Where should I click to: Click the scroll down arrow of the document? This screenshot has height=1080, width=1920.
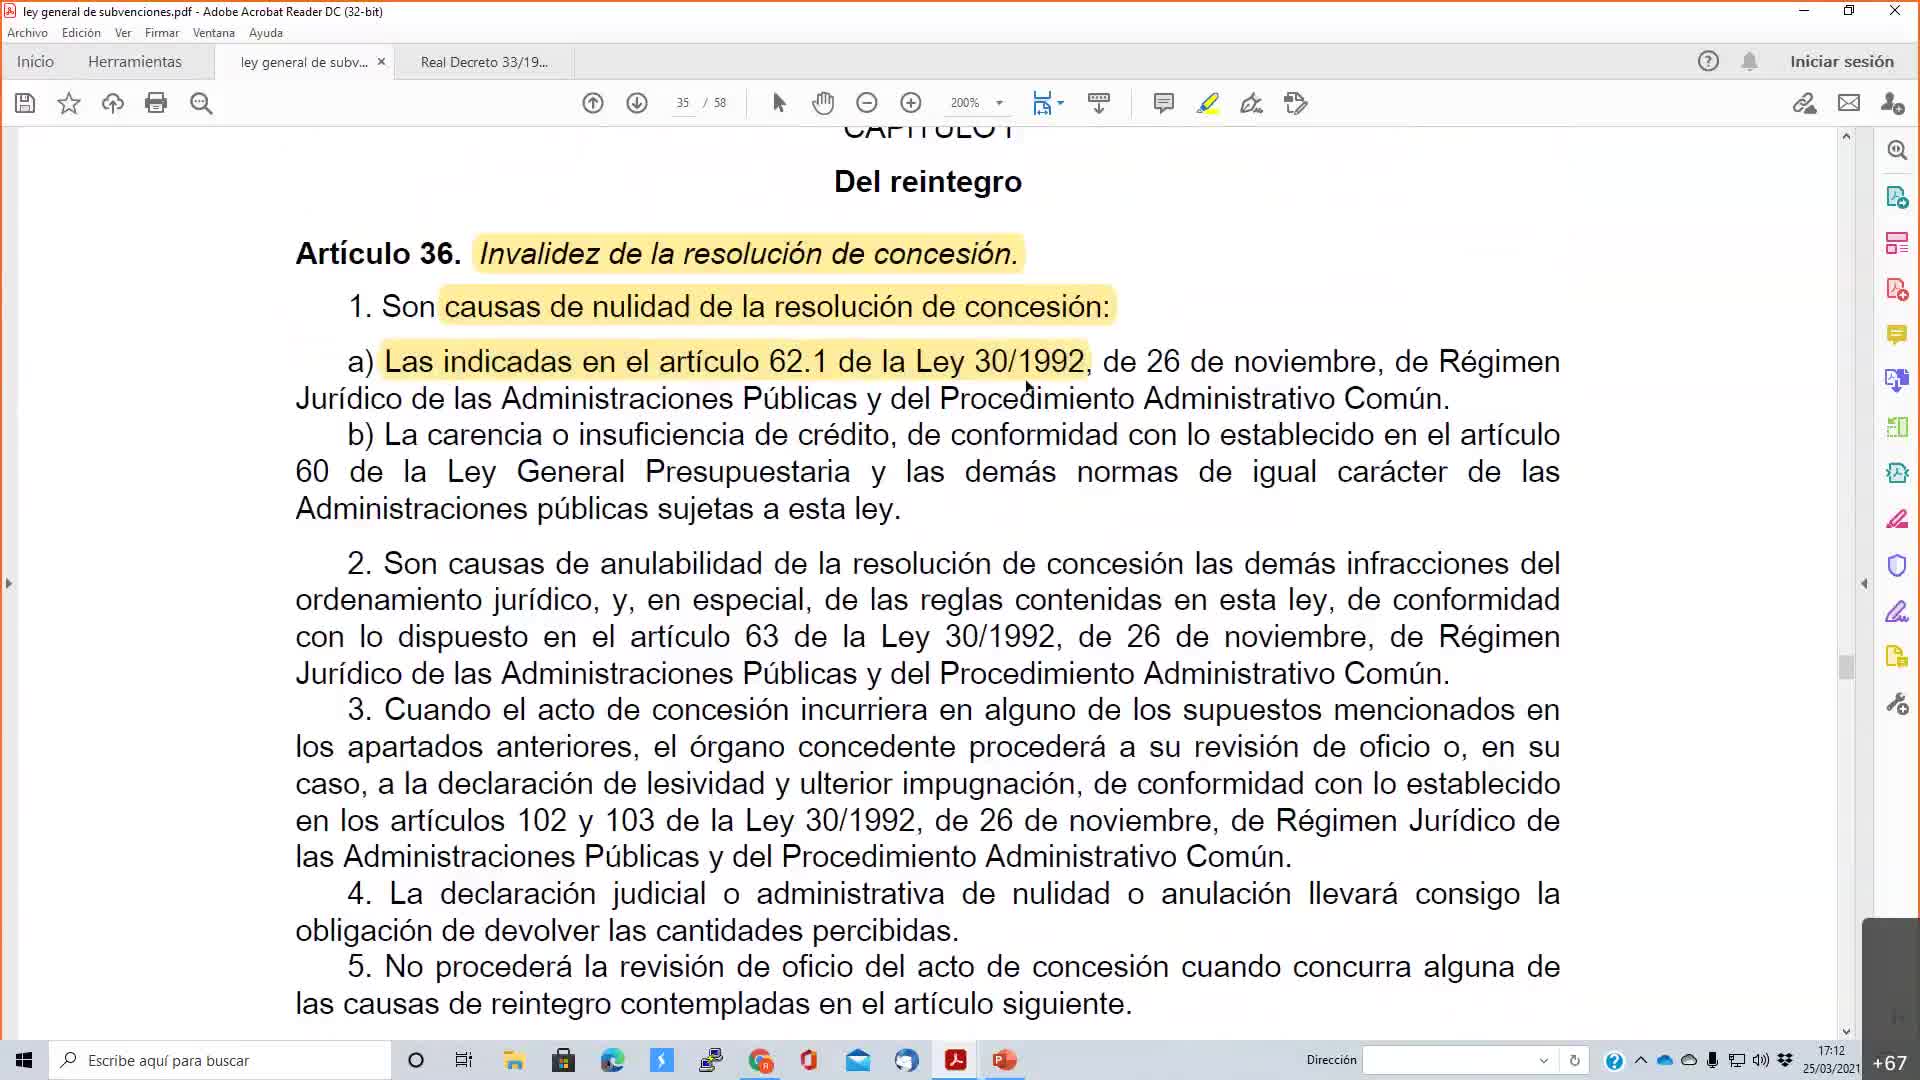[1846, 1031]
